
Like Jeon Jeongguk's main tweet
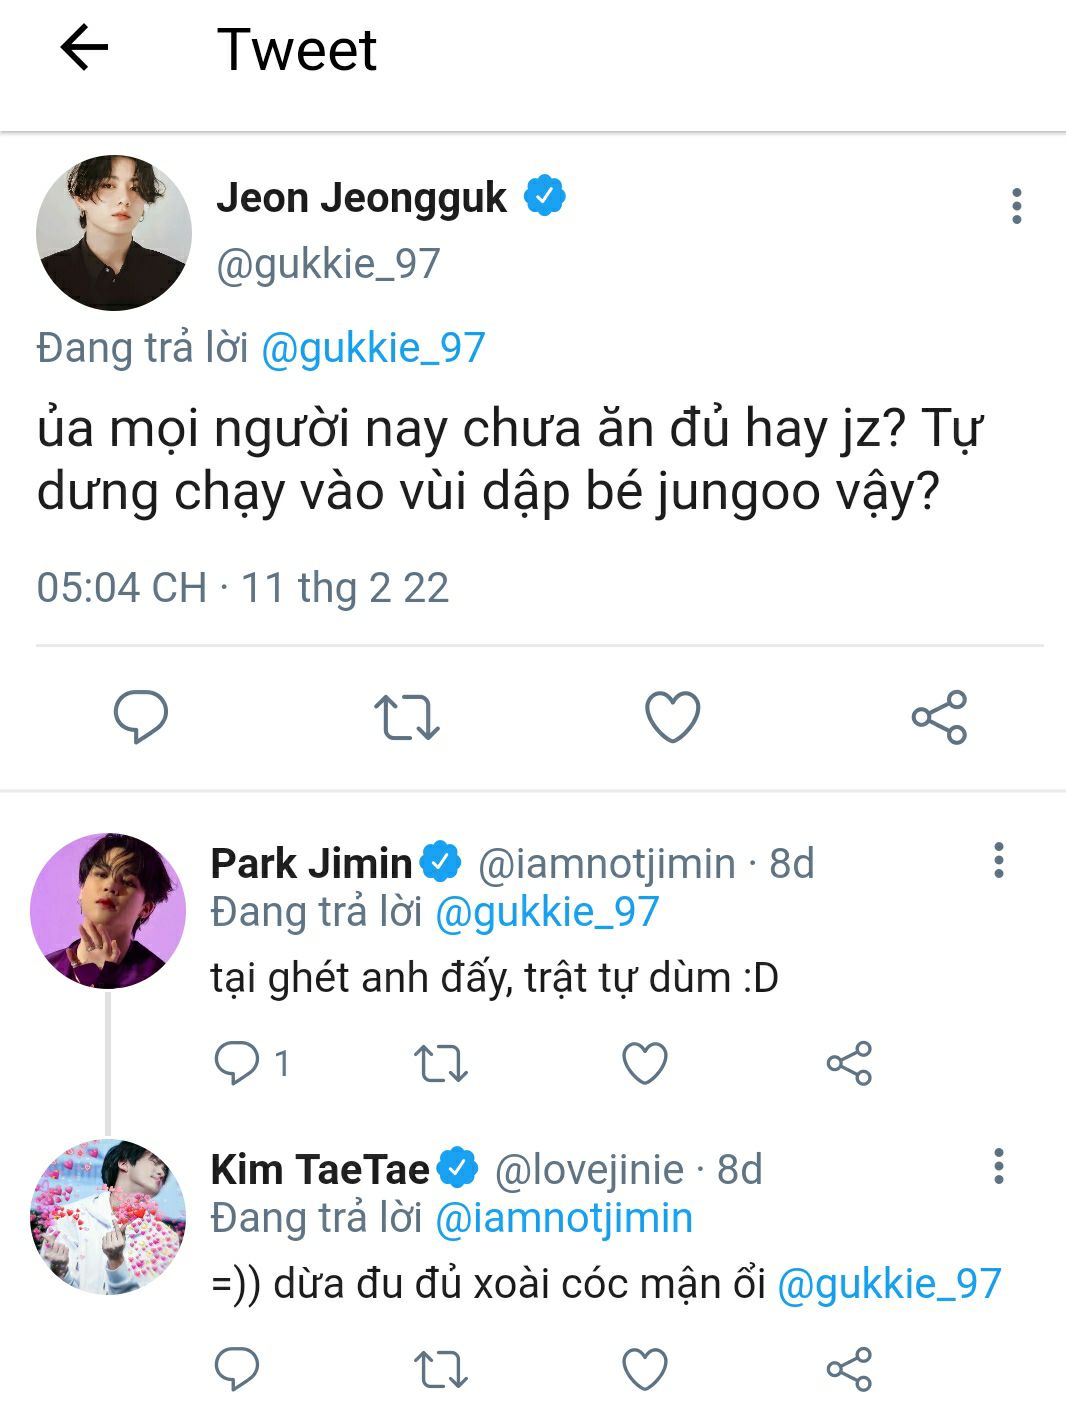672,717
